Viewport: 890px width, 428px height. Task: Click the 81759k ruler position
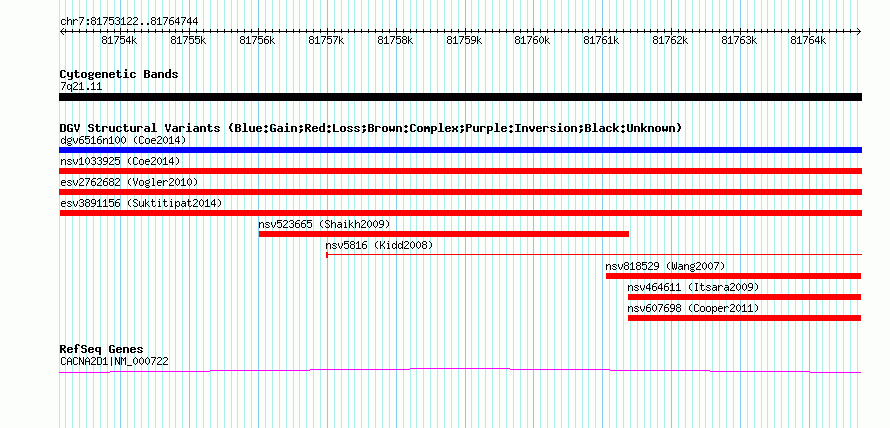[464, 40]
